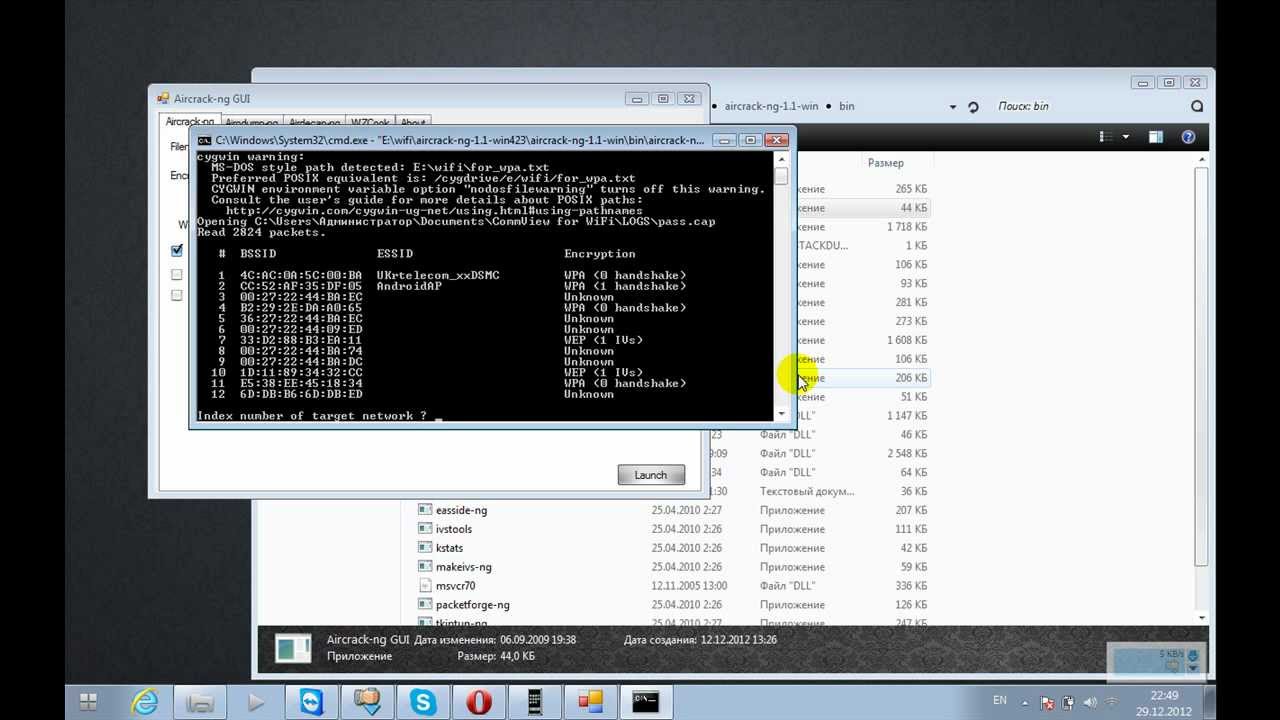Viewport: 1280px width, 720px height.
Task: Click the Aircrack-ng GUI thumbnail in details pane
Action: (293, 648)
